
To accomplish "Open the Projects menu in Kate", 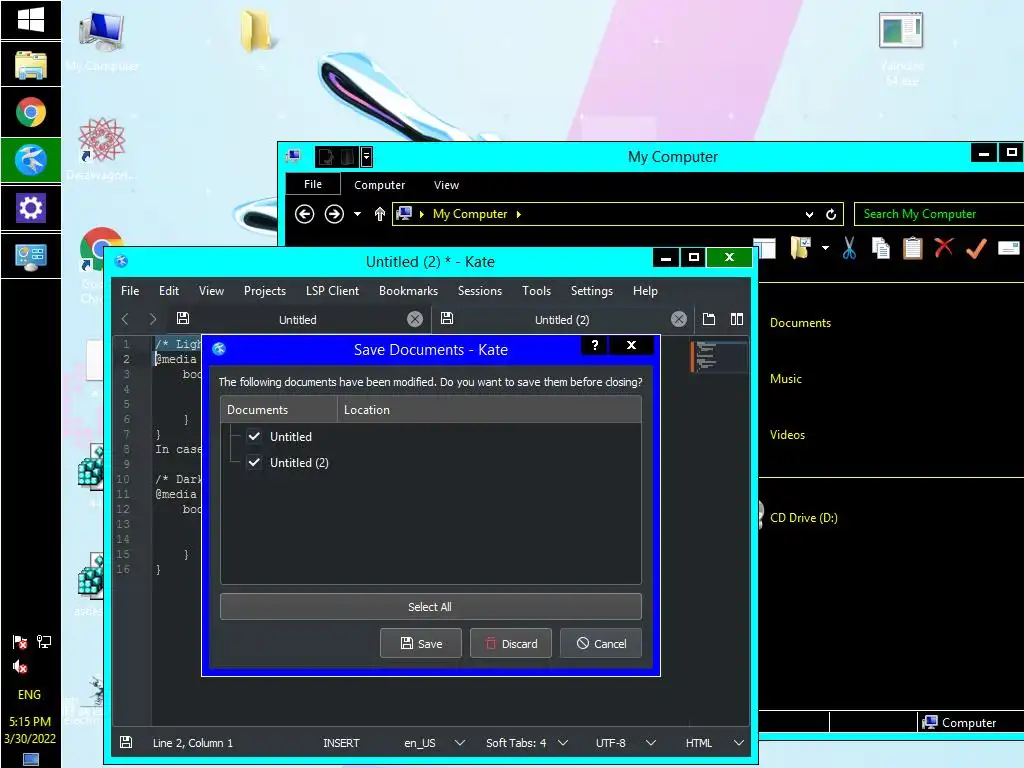I will coord(264,291).
